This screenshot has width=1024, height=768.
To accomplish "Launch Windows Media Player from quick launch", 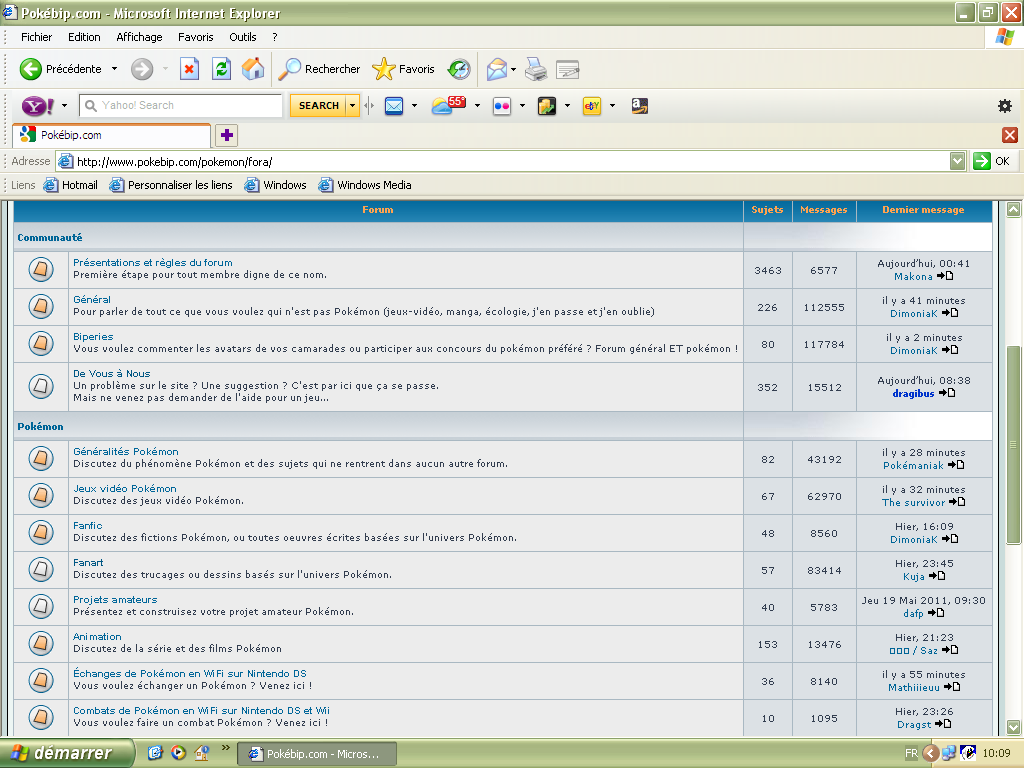I will coord(178,753).
